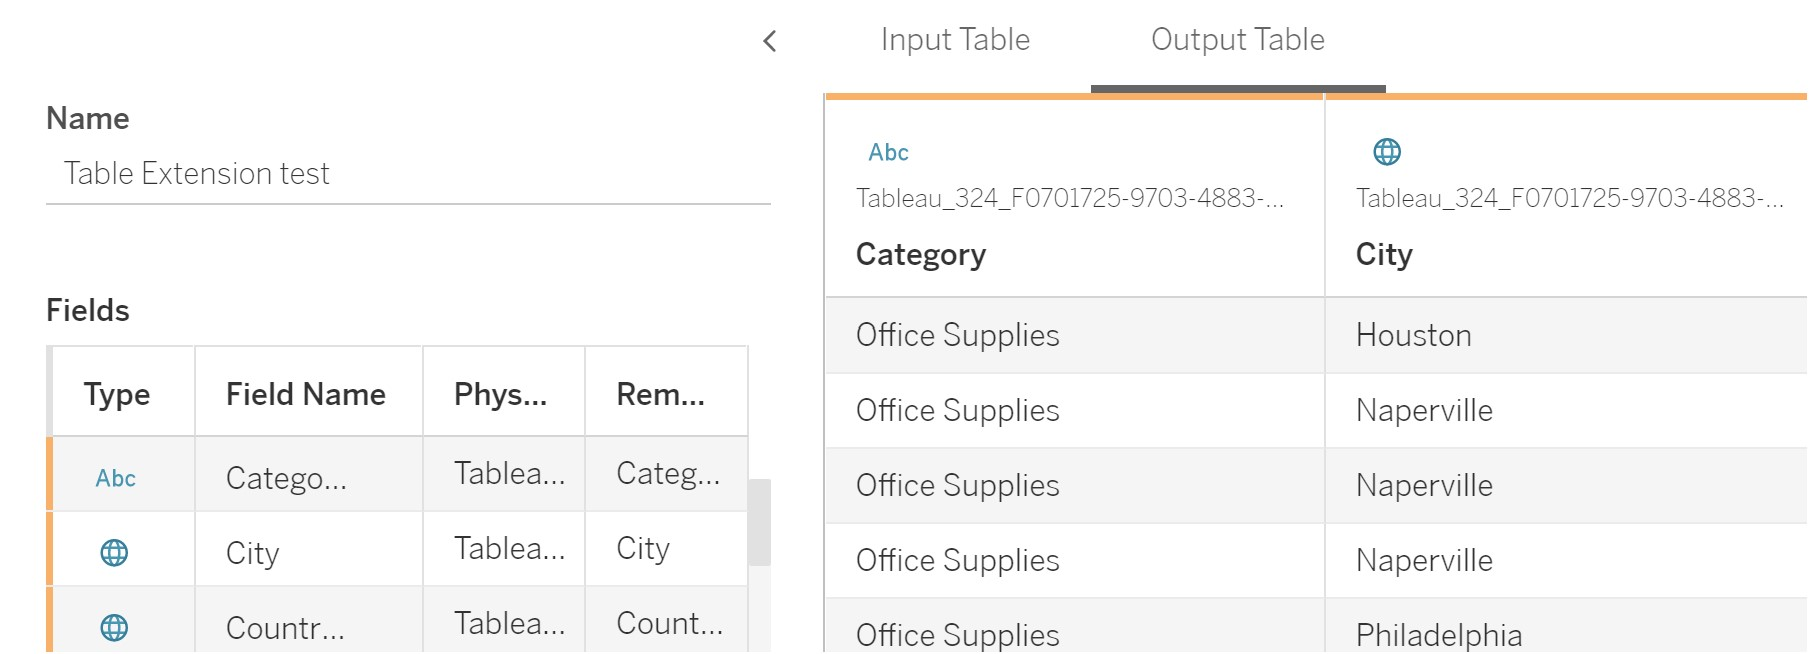Click the Abc type icon in Category field row
Screen dimensions: 1809x654
pyautogui.click(x=116, y=478)
